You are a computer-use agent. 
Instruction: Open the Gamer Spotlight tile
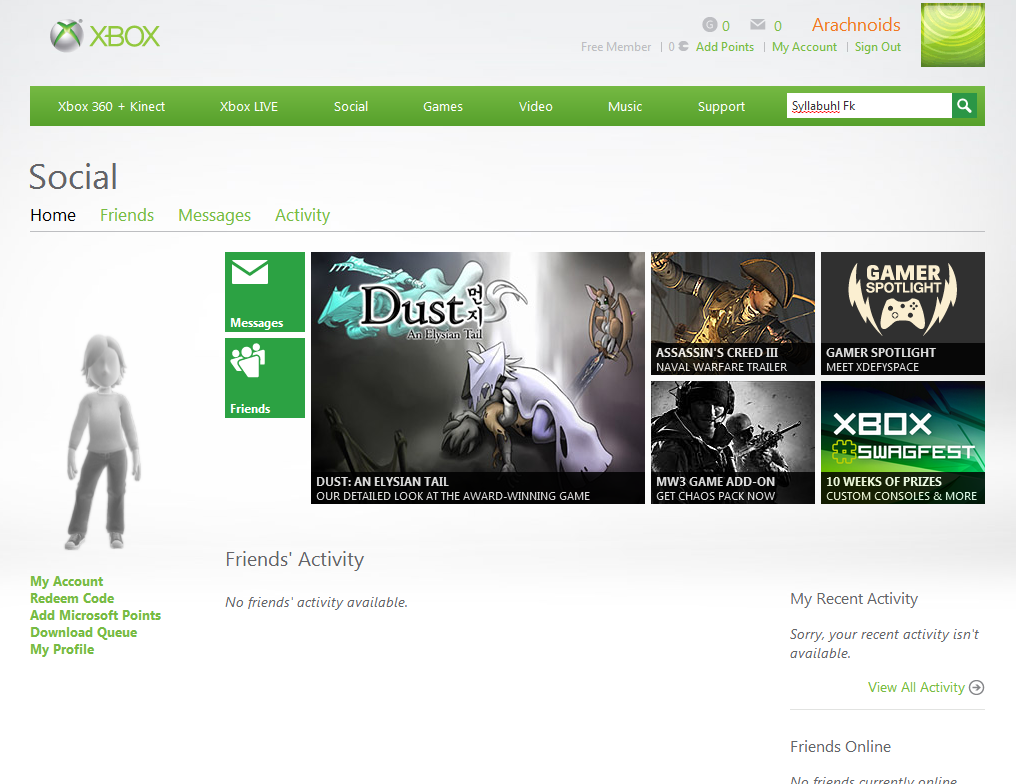(x=903, y=314)
